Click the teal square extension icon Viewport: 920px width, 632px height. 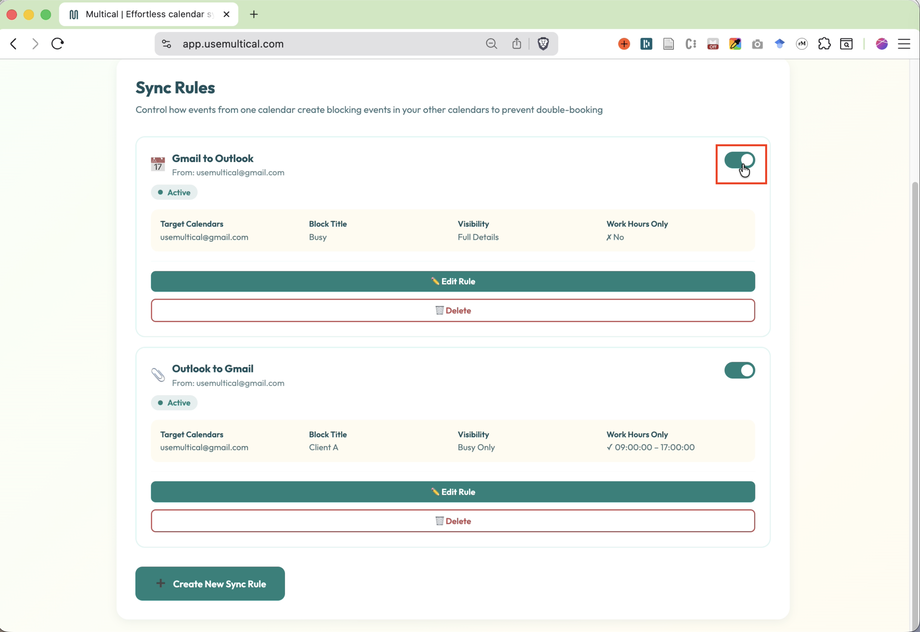tap(647, 44)
